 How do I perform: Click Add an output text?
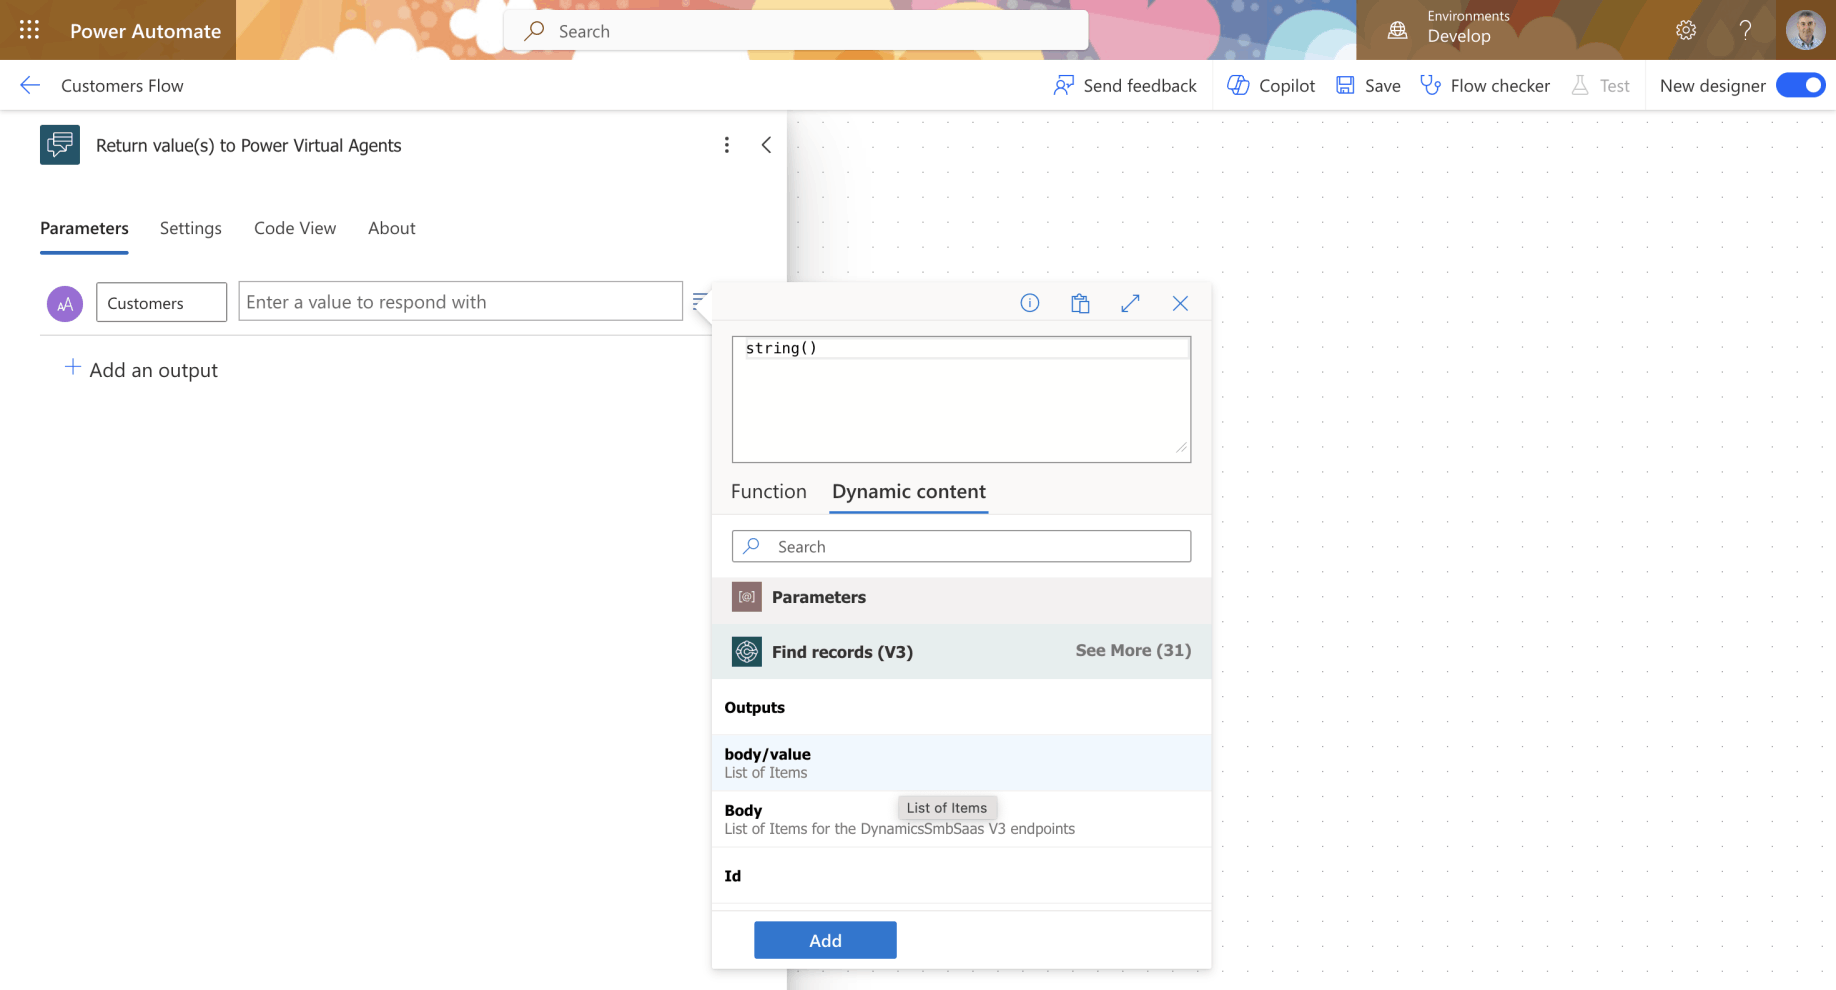[x=154, y=370]
